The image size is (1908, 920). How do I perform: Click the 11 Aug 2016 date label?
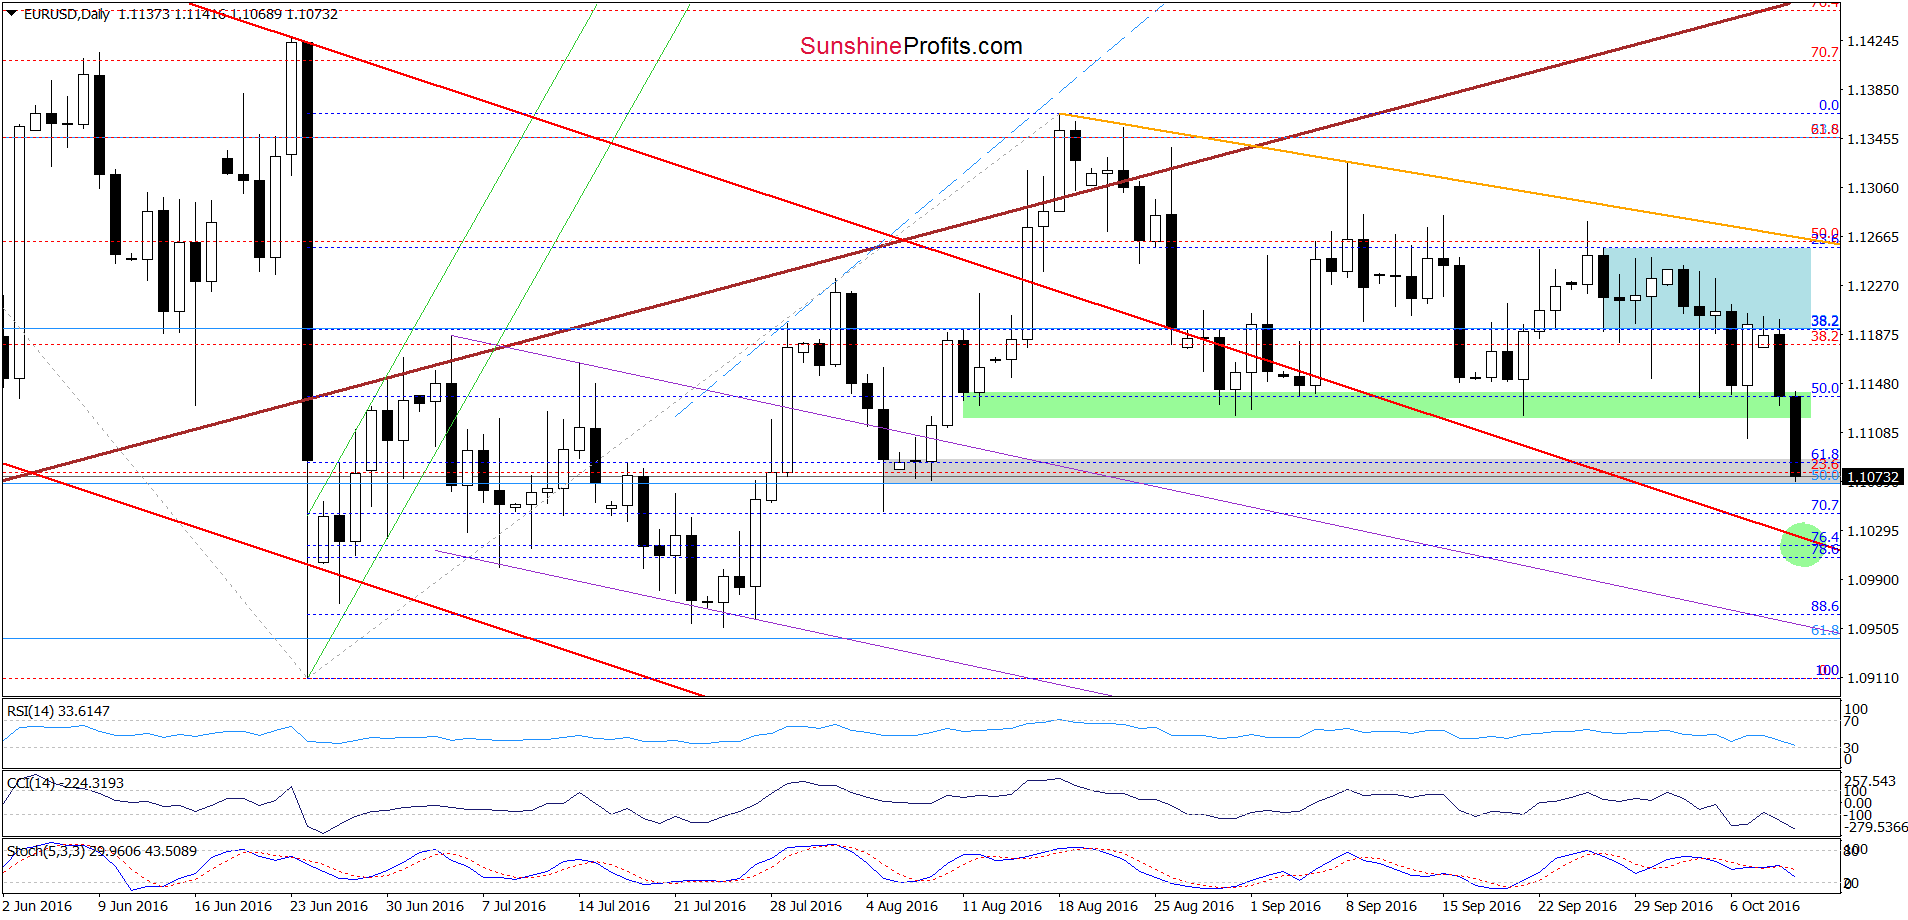(1002, 906)
